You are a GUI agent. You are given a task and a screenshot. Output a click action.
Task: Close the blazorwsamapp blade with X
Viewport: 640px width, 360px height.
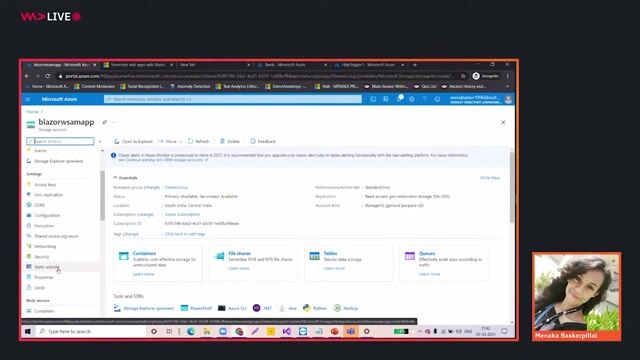pos(503,122)
